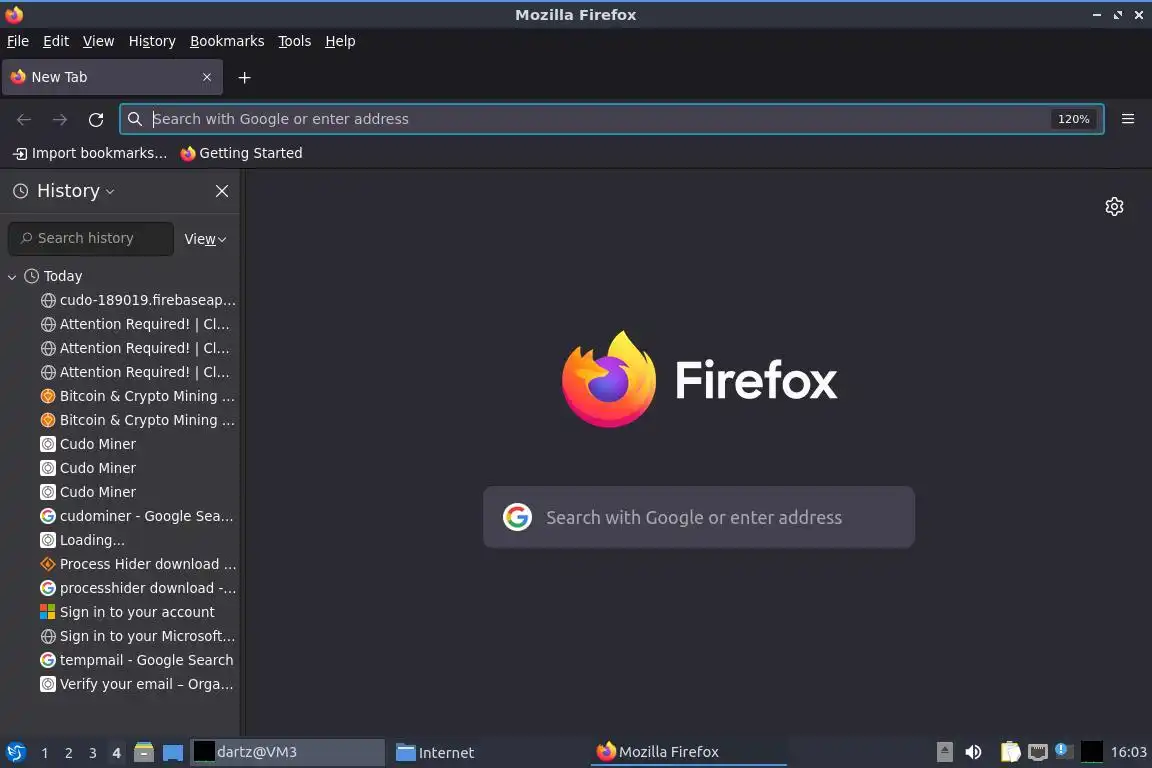
Task: Reload the current page
Action: [x=96, y=119]
